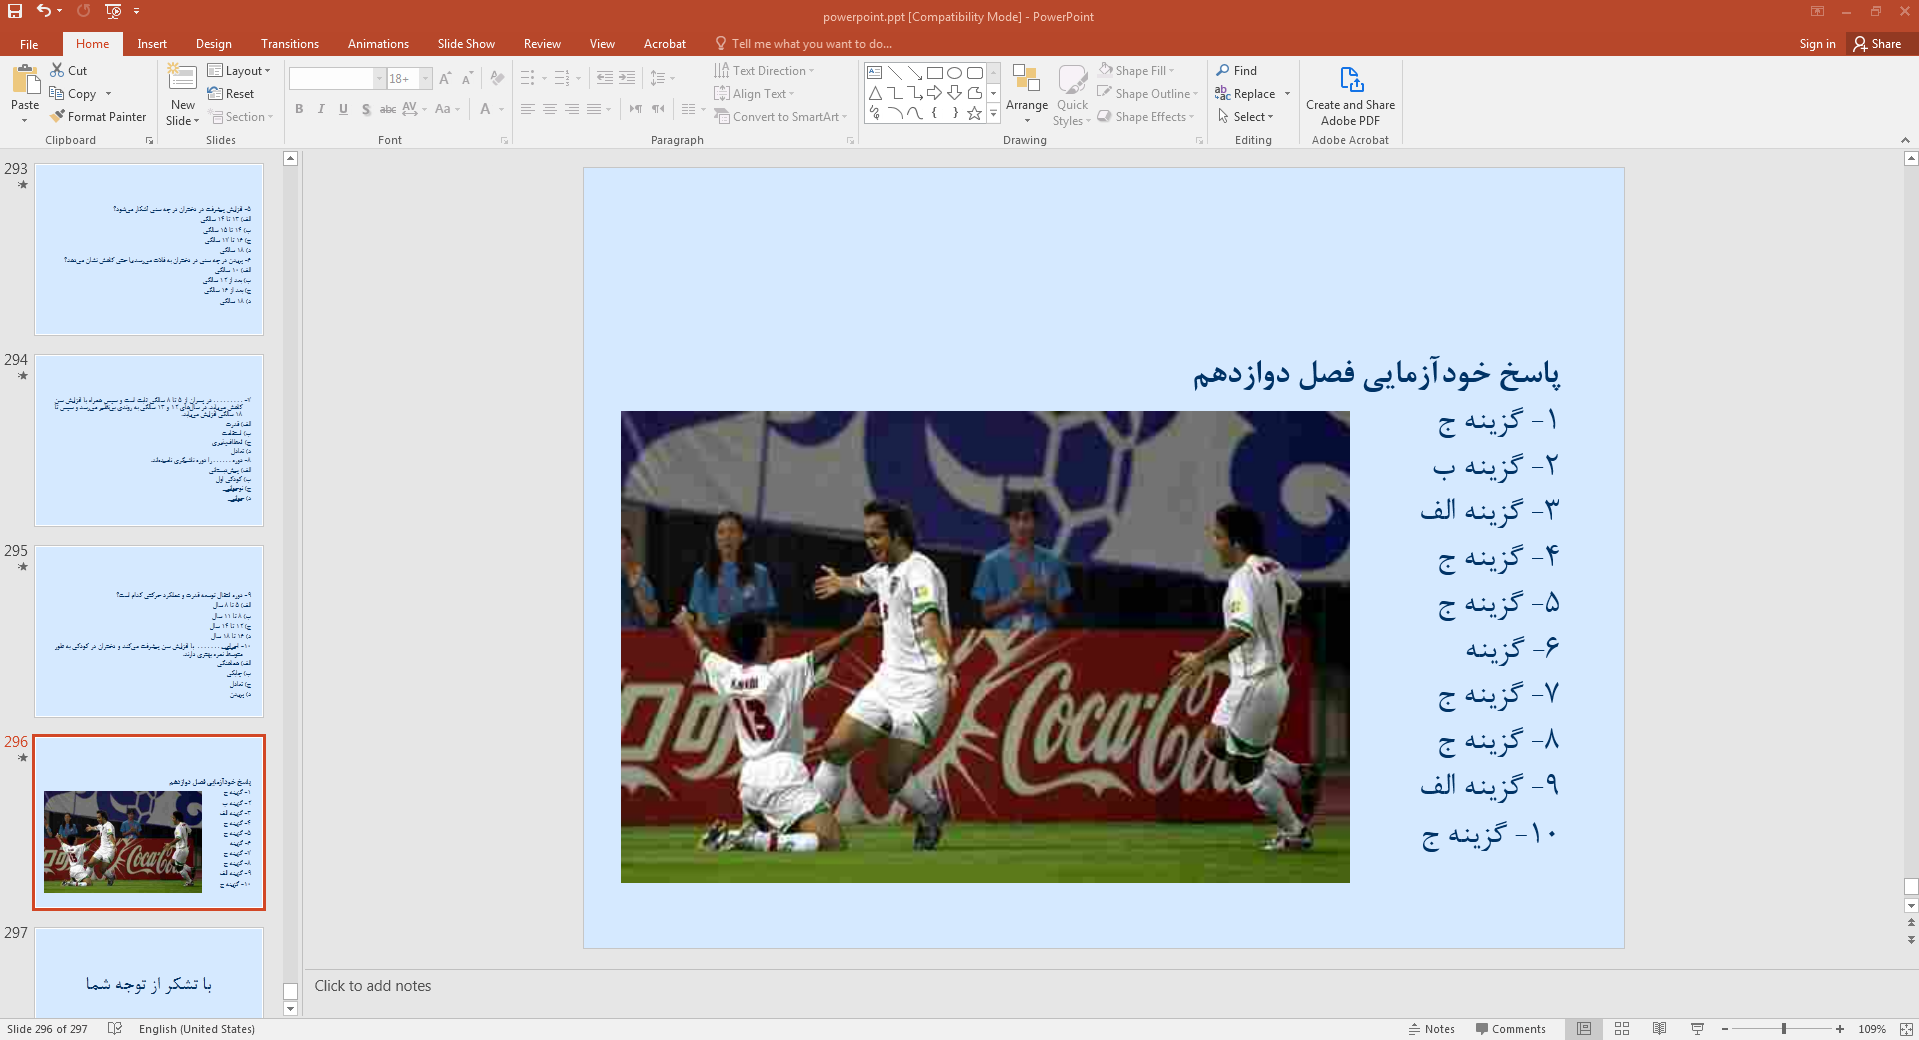Select the Rectangle shape tool

point(934,73)
